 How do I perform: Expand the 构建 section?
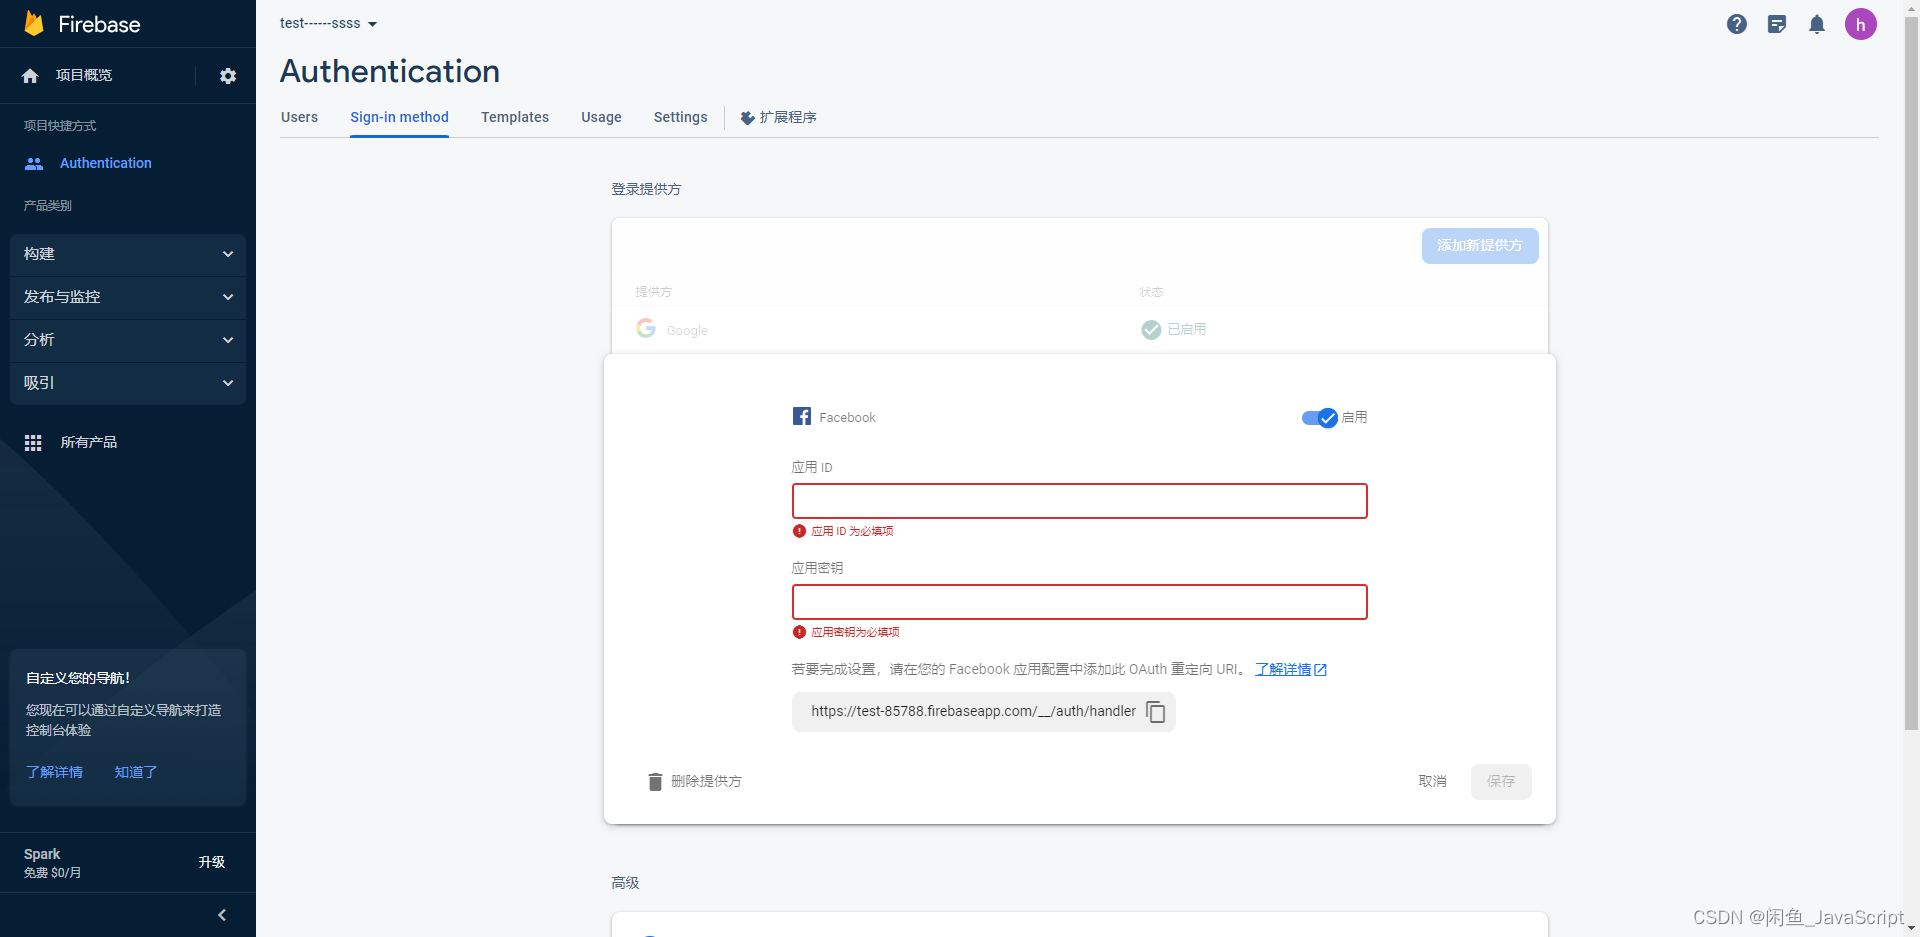point(128,254)
